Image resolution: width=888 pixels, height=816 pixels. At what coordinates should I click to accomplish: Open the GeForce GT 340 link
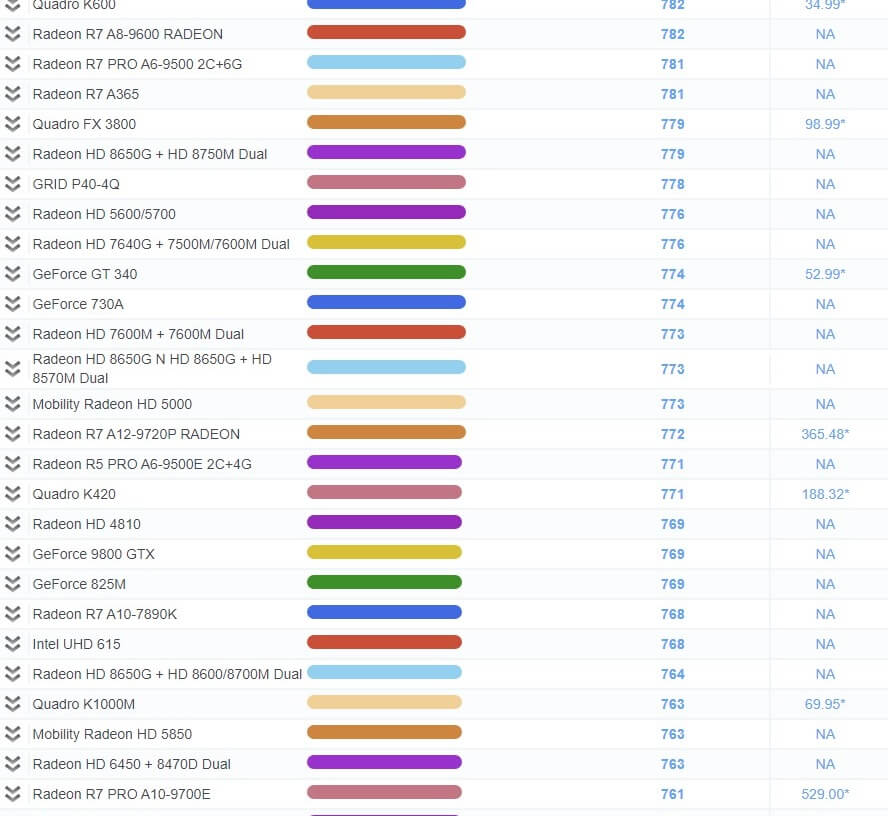coord(84,274)
